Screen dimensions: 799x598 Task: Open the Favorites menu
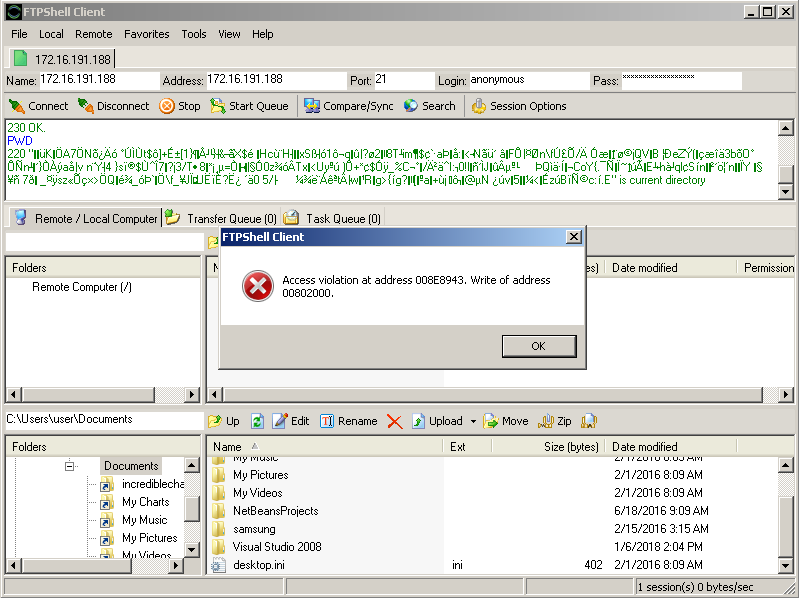[147, 34]
